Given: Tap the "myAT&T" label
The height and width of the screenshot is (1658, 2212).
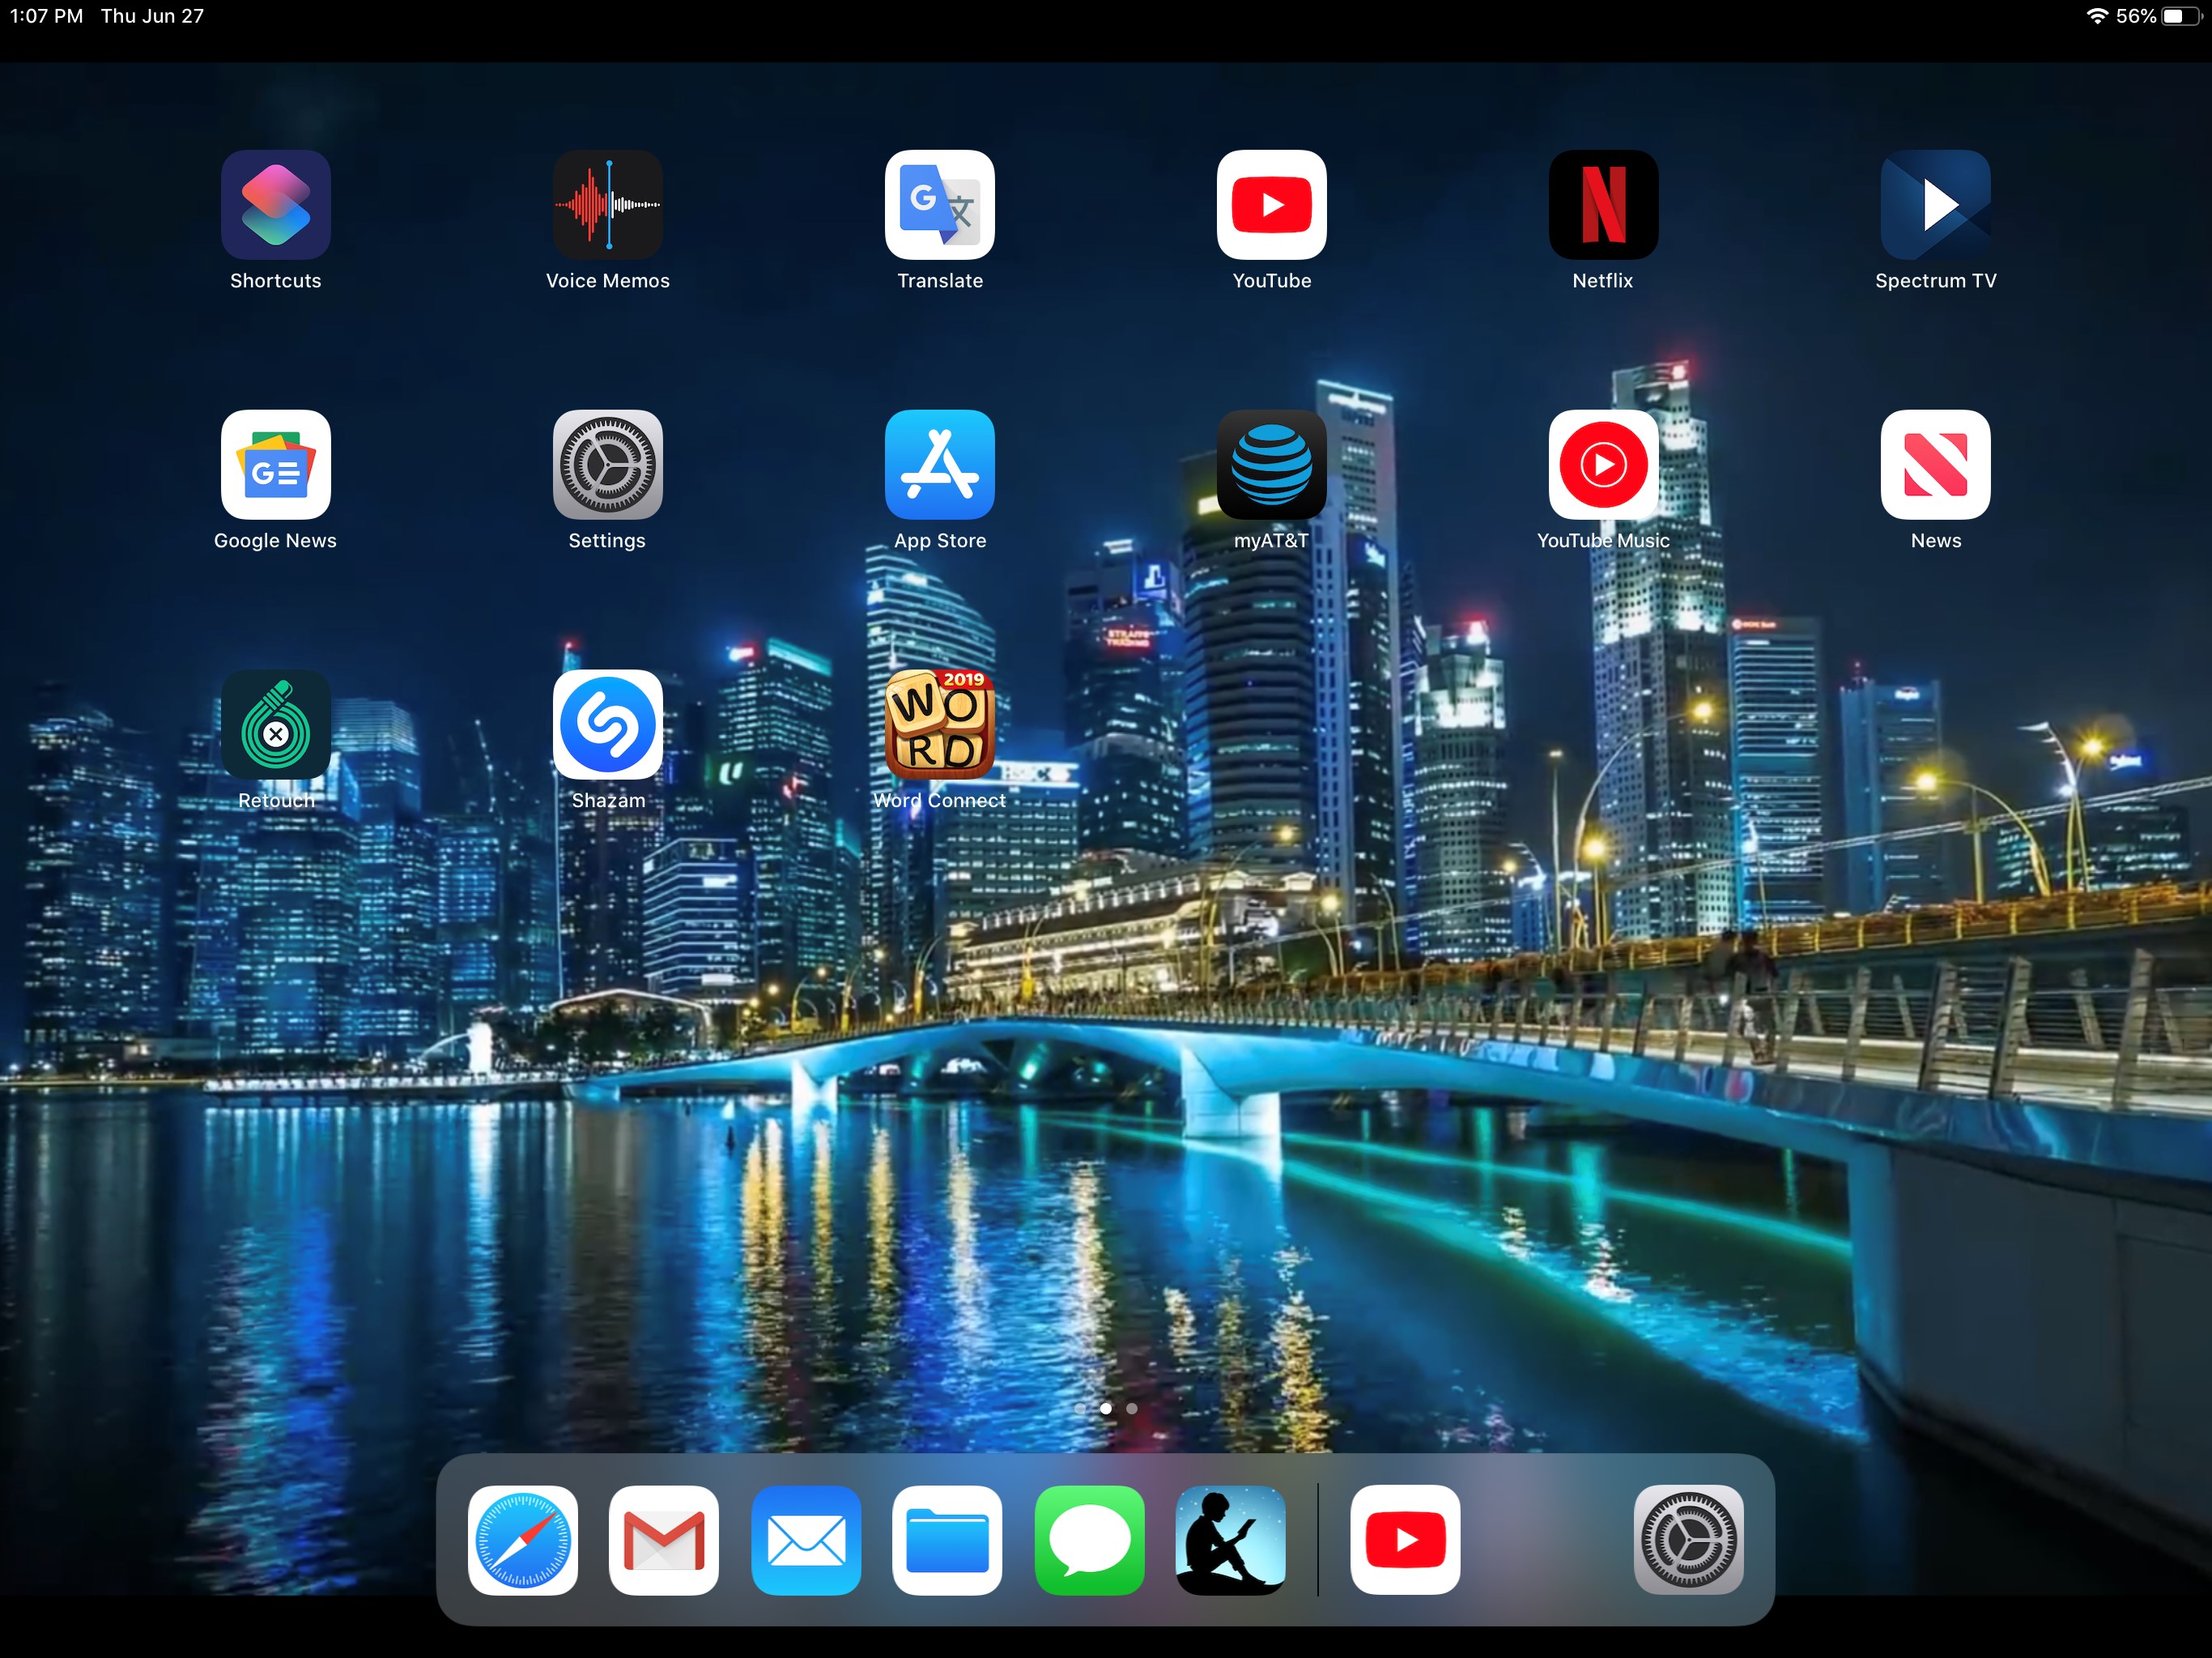Looking at the screenshot, I should point(1271,541).
